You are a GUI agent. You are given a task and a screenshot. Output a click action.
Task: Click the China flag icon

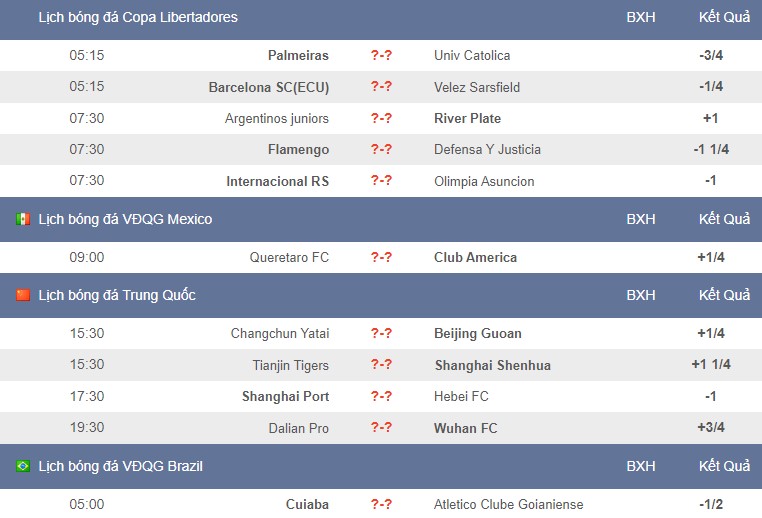coord(23,295)
